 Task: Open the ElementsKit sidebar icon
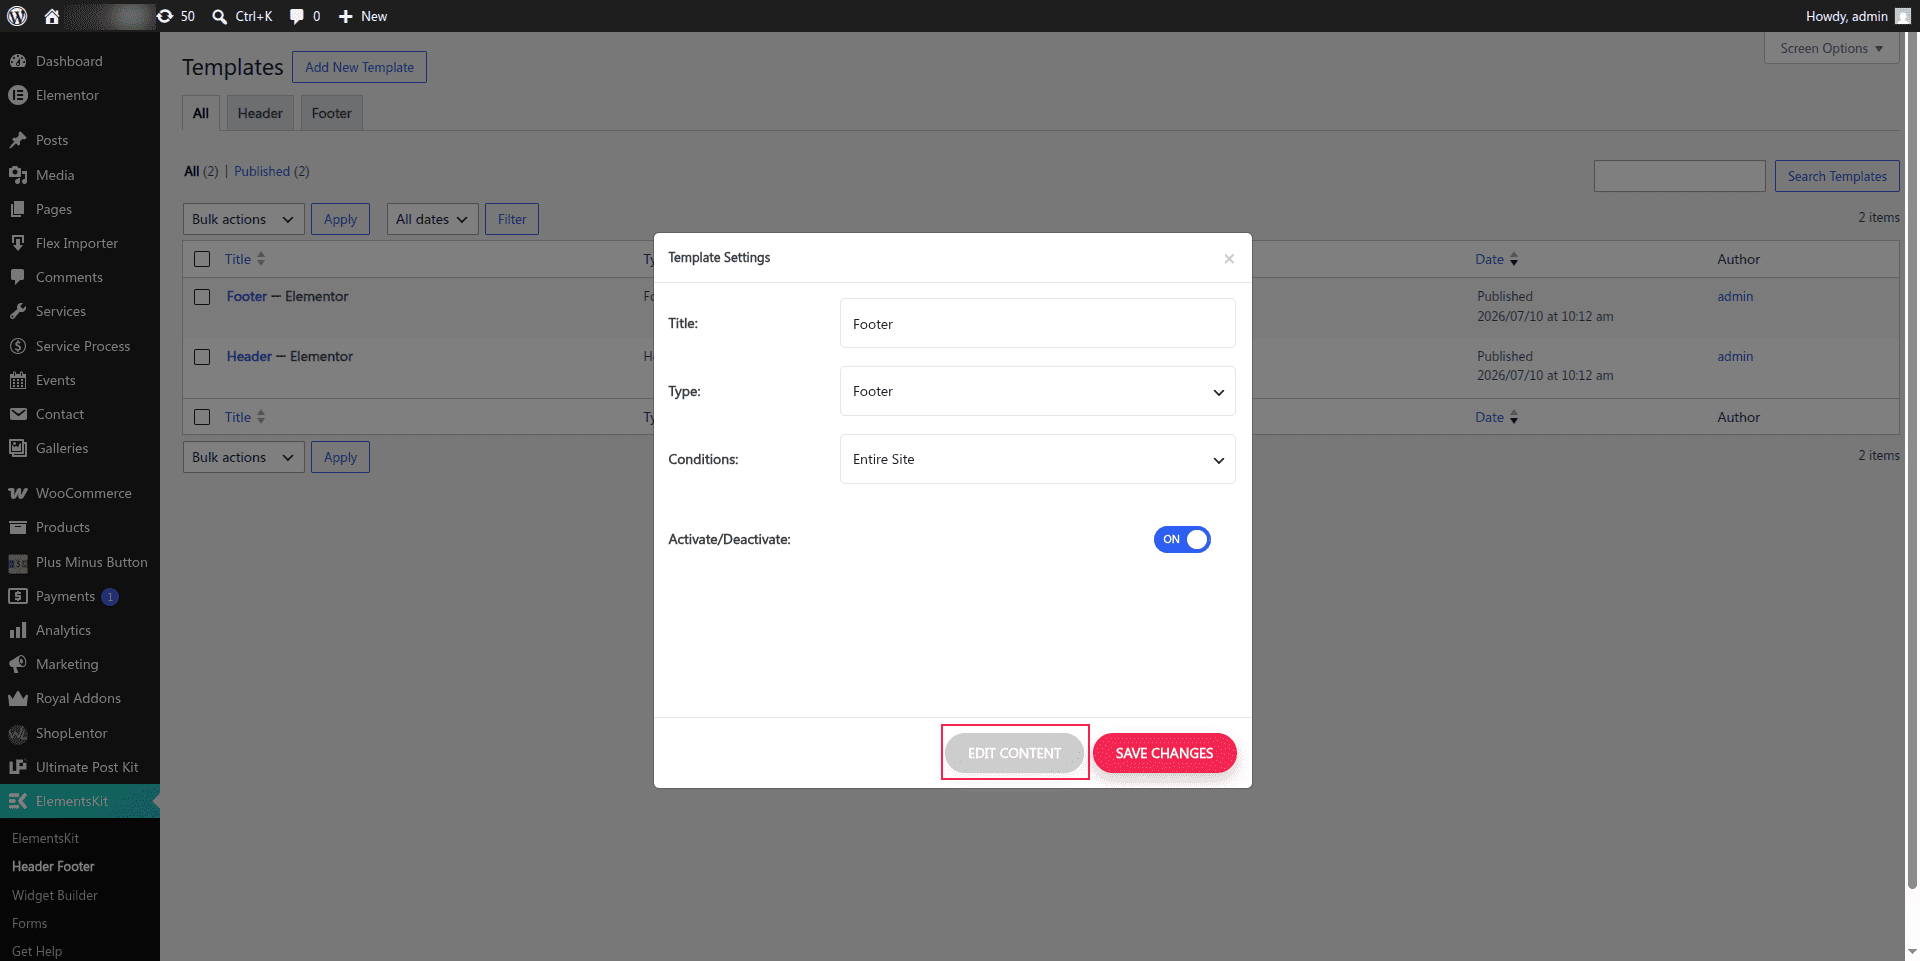pyautogui.click(x=18, y=801)
